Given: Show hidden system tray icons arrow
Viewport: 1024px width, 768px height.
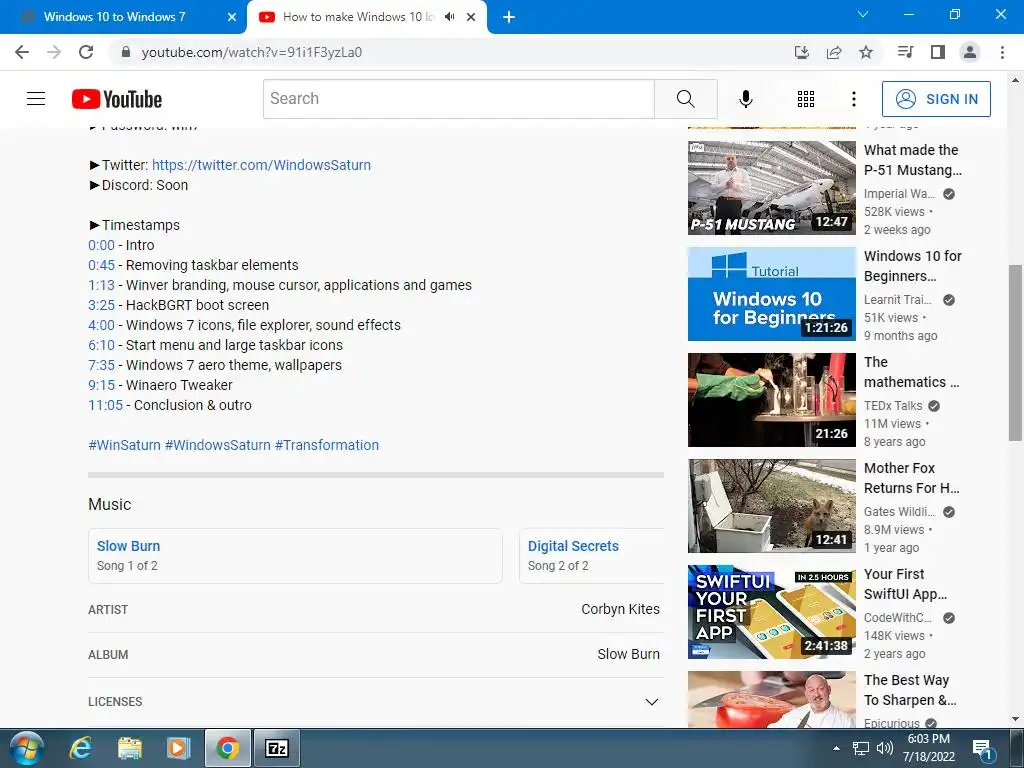Looking at the screenshot, I should point(837,748).
